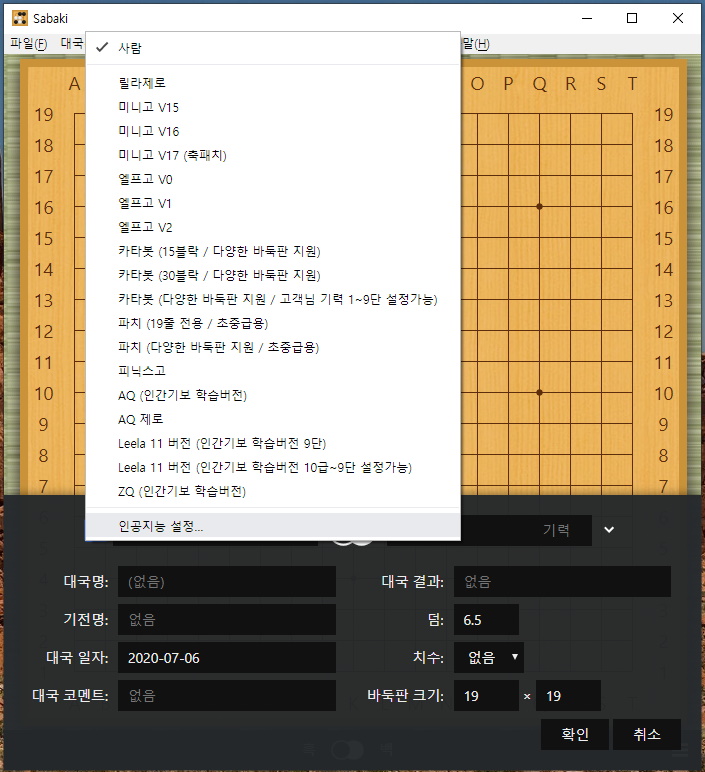Edit the board width field

486,695
